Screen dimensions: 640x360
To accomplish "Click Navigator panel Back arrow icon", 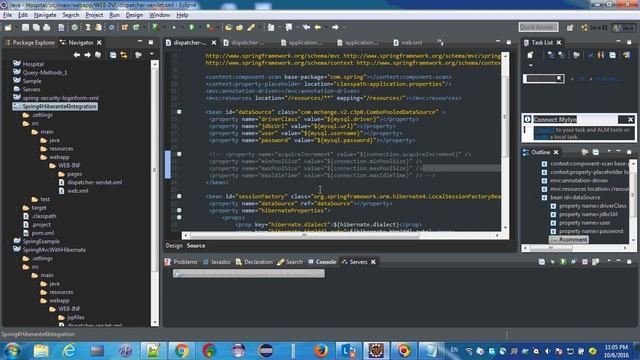I will click(77, 55).
